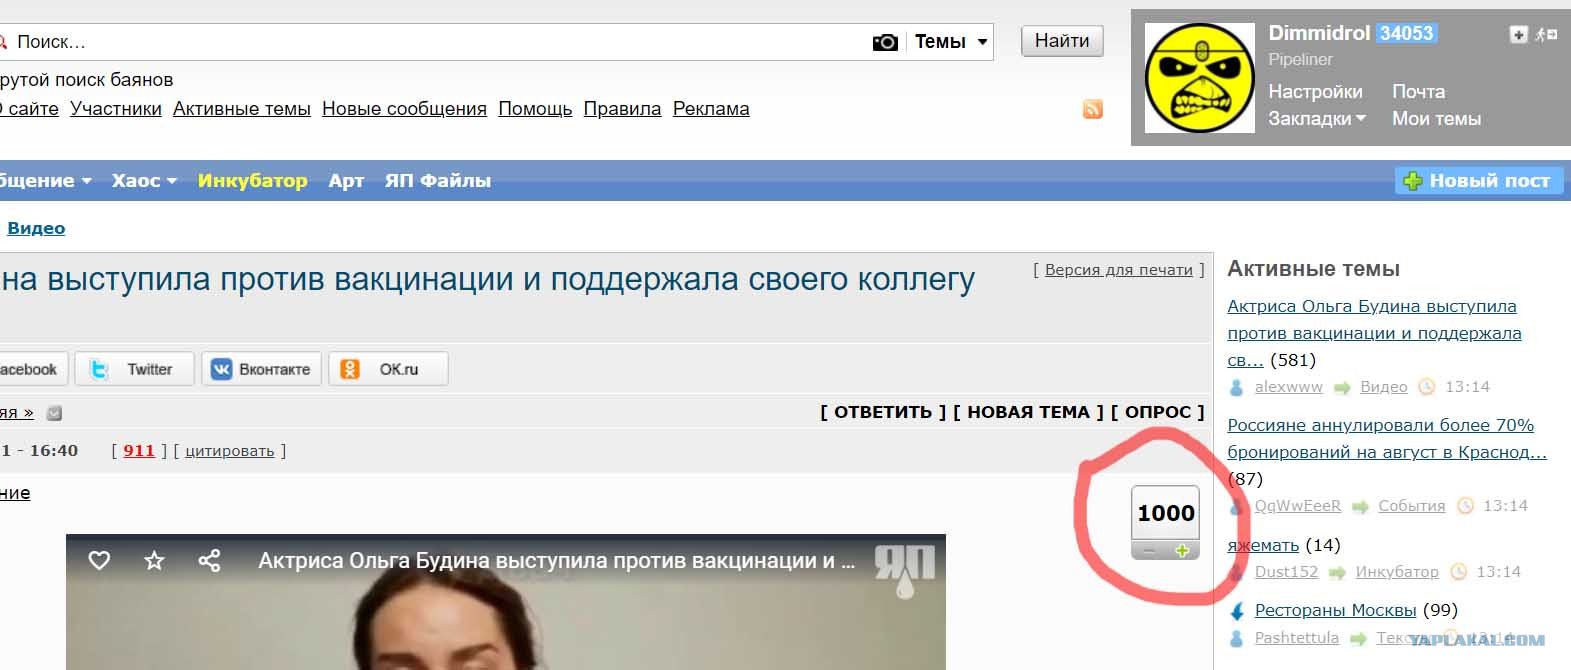Open Рестораны Москвы topic

1336,610
